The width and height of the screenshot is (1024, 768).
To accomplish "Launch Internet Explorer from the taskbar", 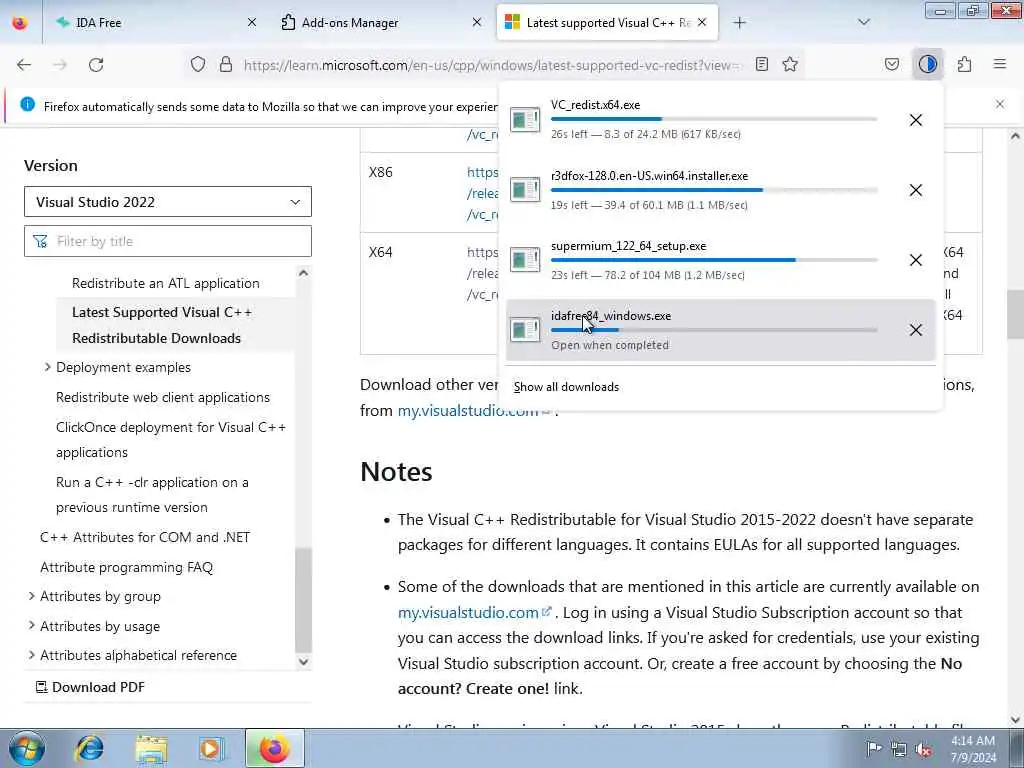I will coord(89,749).
